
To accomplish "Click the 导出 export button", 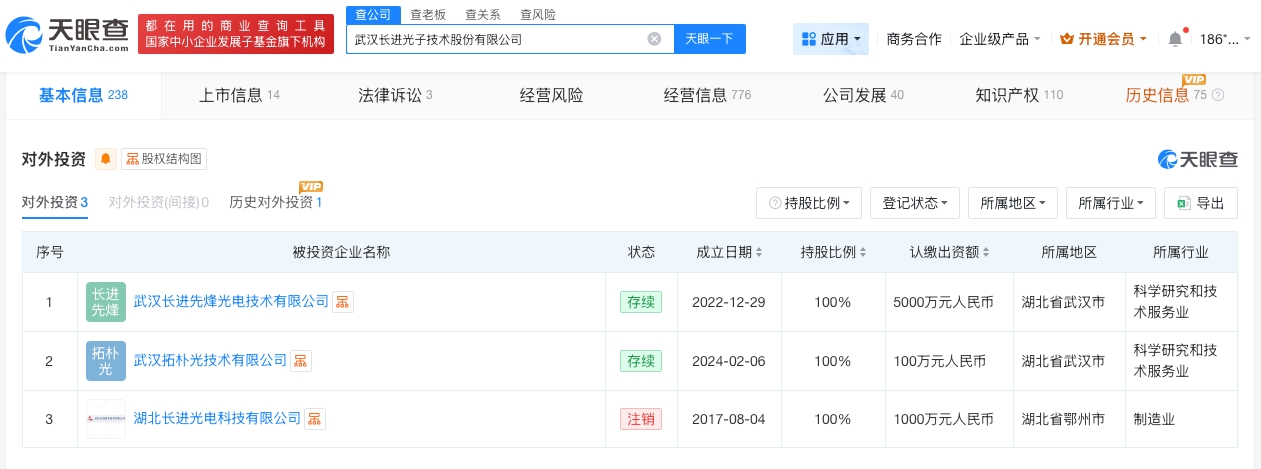I will (1201, 203).
